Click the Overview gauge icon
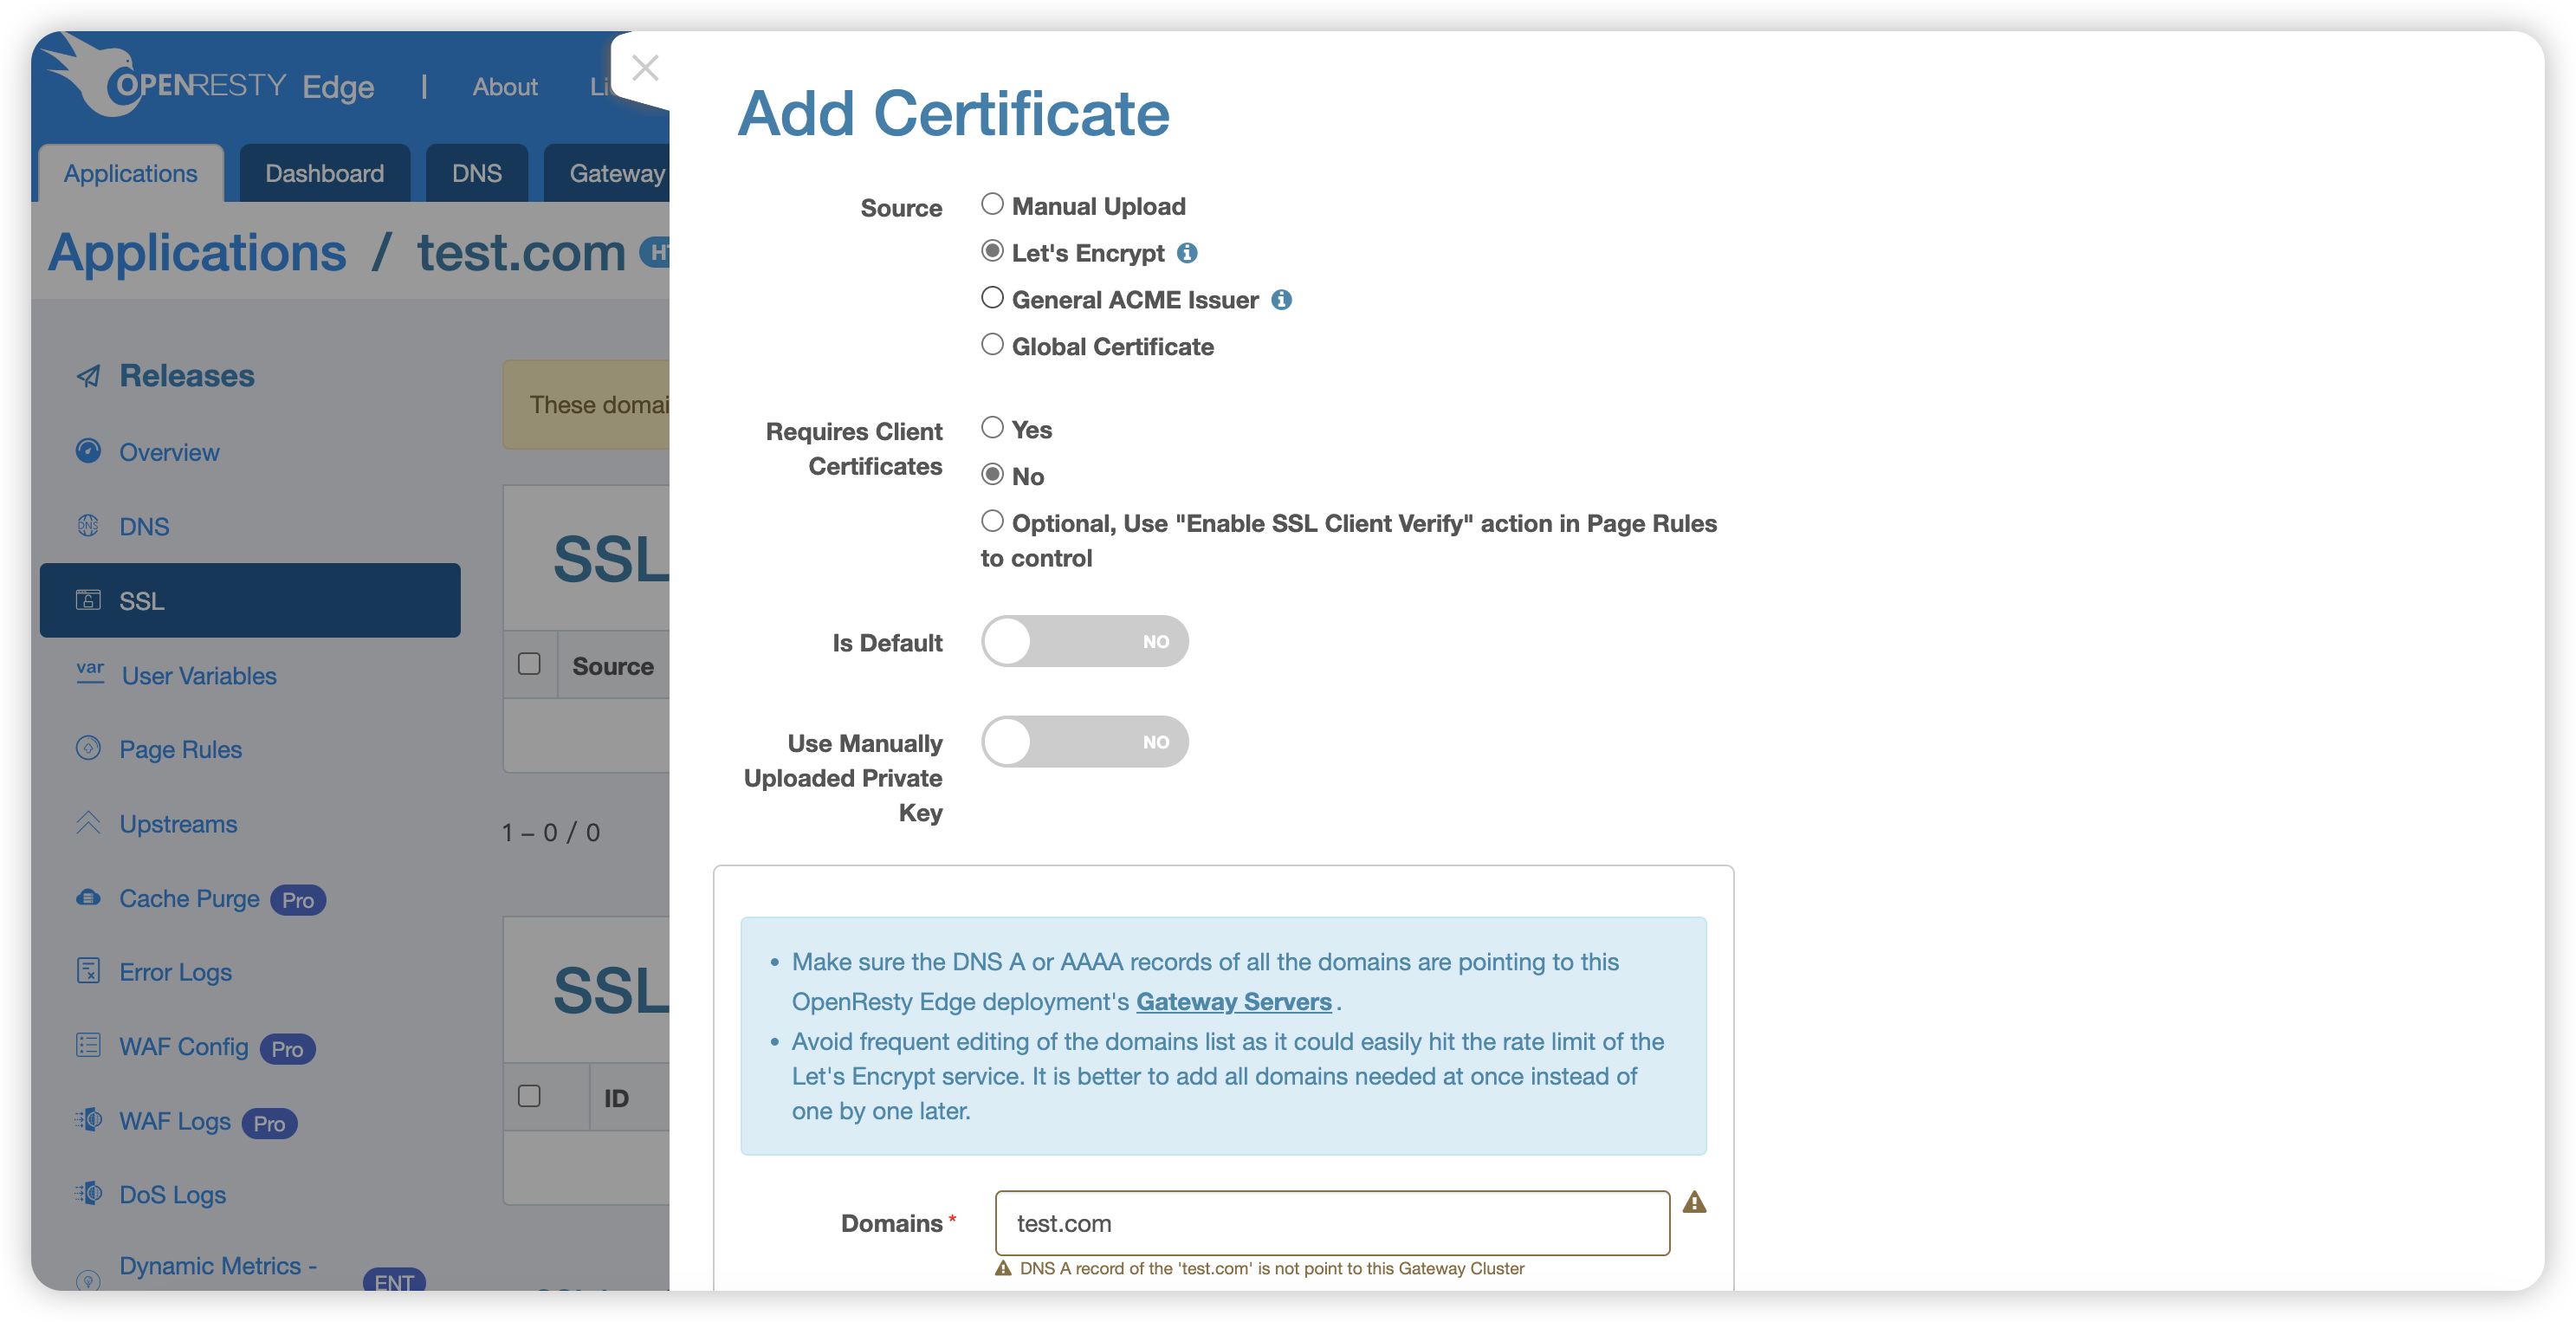This screenshot has width=2576, height=1322. click(x=89, y=451)
